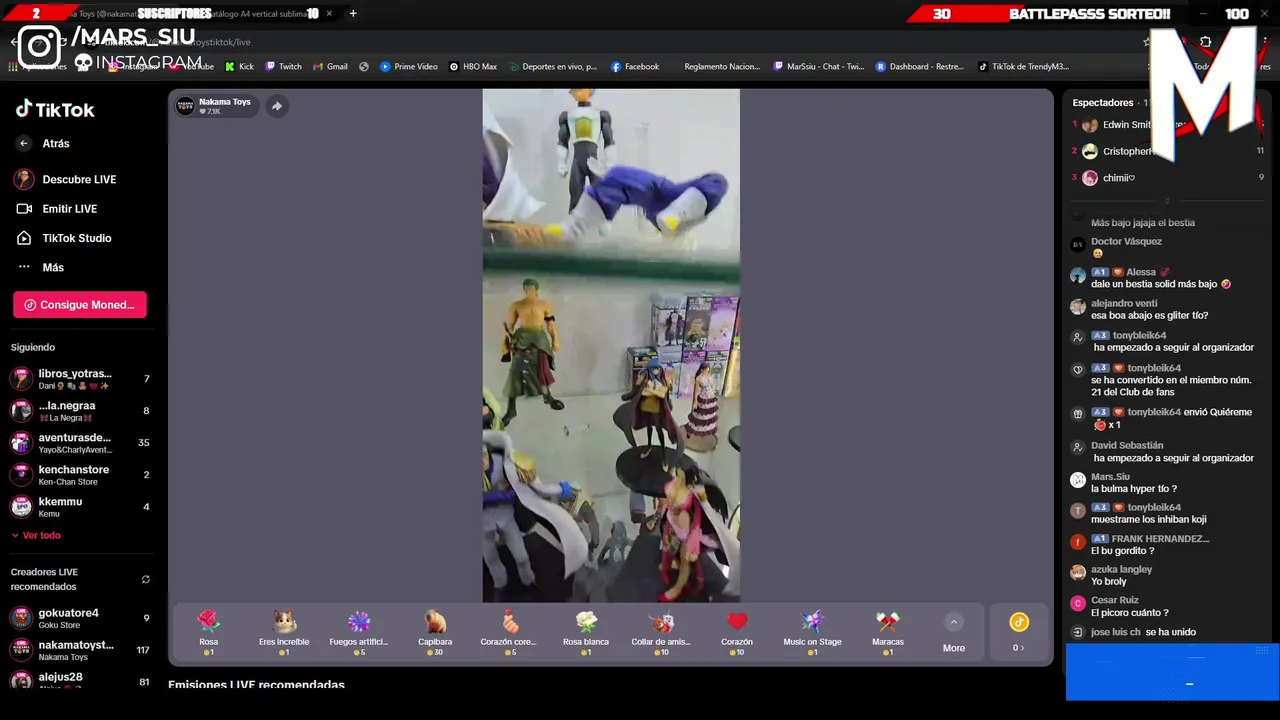Screen dimensions: 1280x720
Task: Send the Capibara gift
Action: coord(435,632)
